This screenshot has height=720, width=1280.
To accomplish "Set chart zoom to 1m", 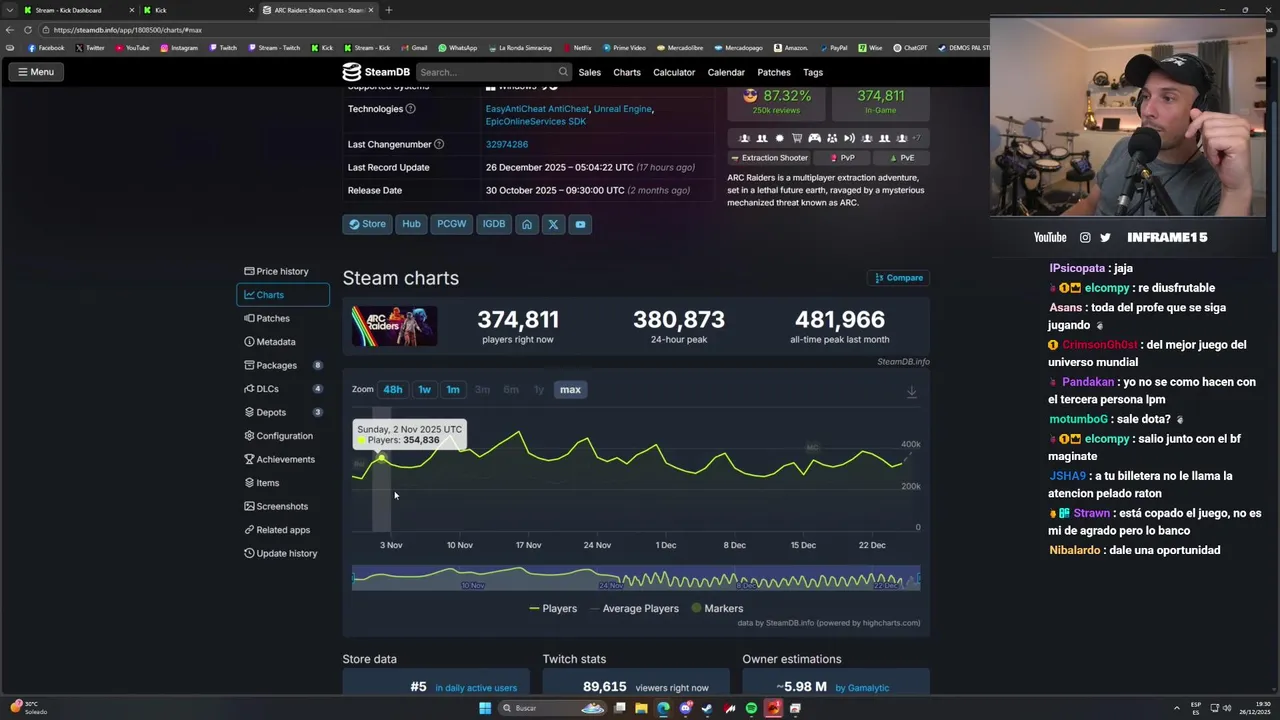I will (x=453, y=389).
